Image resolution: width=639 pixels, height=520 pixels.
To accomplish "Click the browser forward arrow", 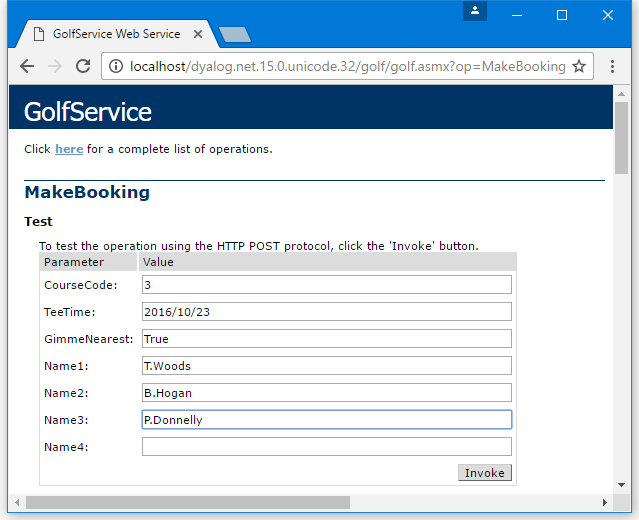I will [55, 66].
